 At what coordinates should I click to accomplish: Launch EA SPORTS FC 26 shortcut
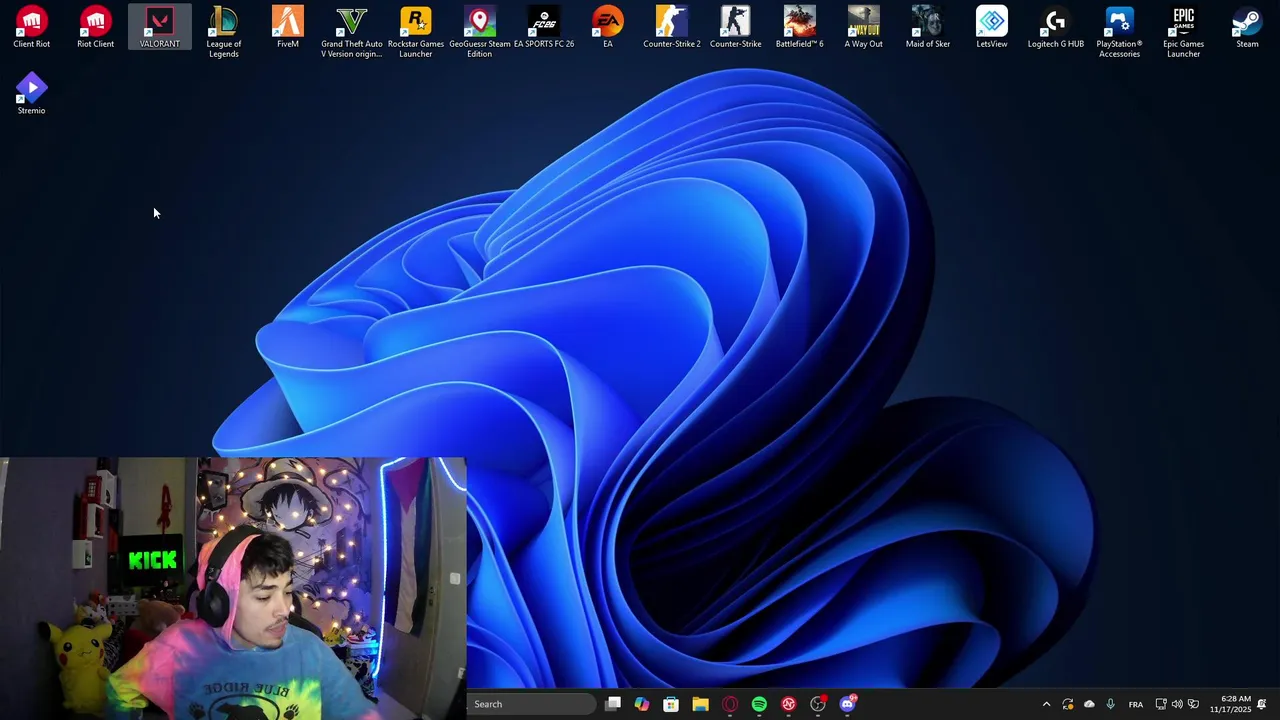[544, 28]
